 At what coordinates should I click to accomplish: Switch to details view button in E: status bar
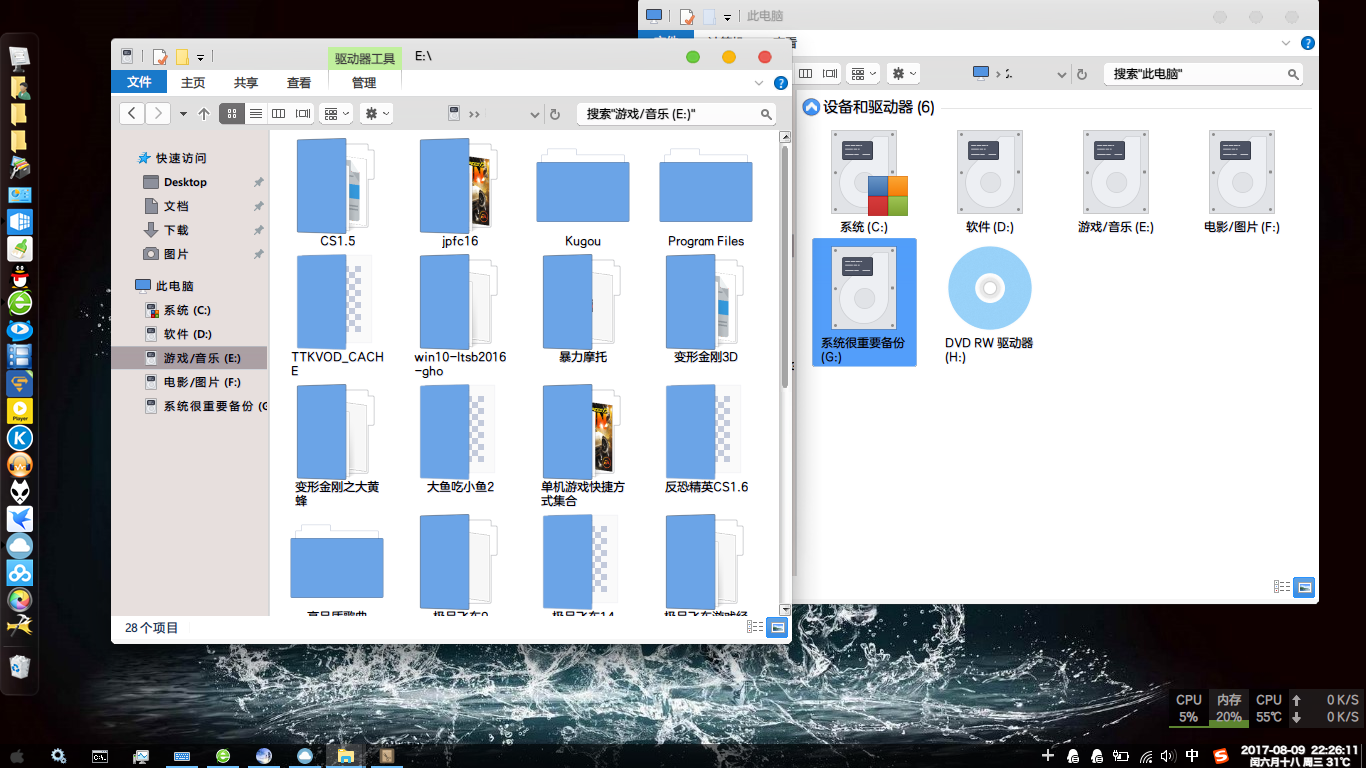coord(755,627)
